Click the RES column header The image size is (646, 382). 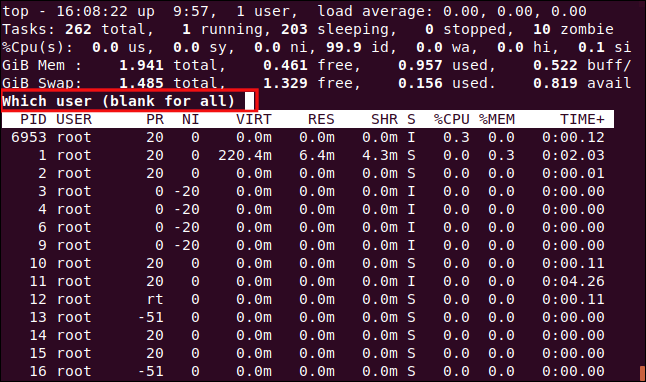click(321, 119)
